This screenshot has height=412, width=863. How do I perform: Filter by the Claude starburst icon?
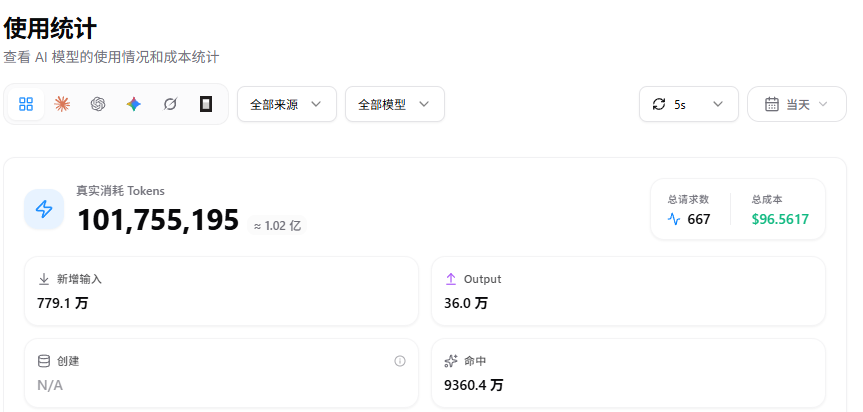point(62,104)
